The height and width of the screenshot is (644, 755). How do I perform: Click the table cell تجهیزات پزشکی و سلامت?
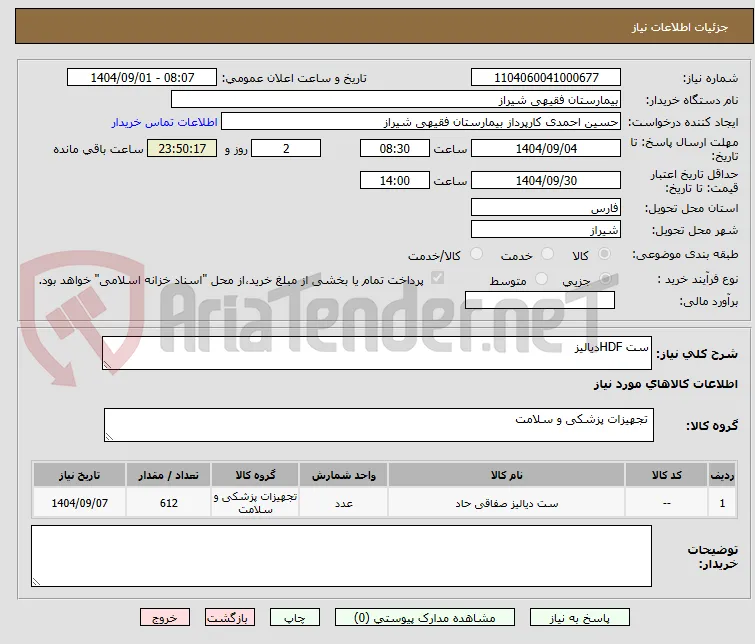click(255, 503)
